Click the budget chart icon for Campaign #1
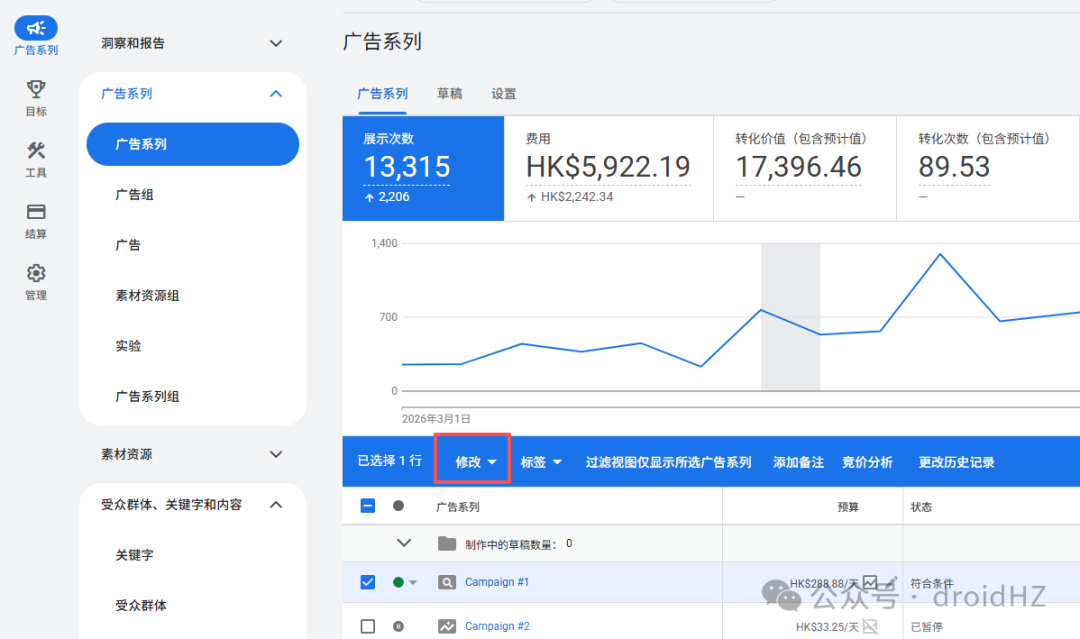This screenshot has width=1080, height=639. coord(870,583)
